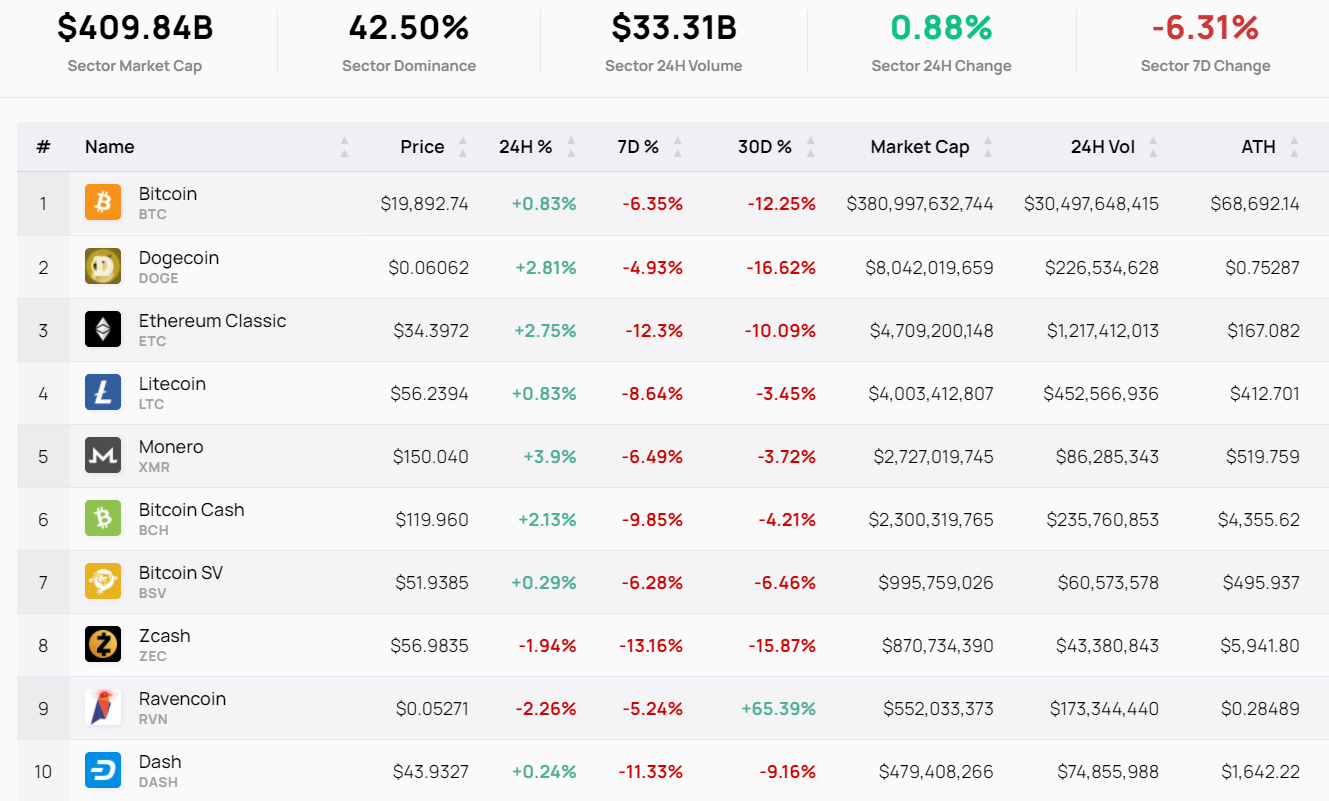Open the Ravencoin name link
Viewport: 1329px width, 801px height.
pyautogui.click(x=183, y=699)
